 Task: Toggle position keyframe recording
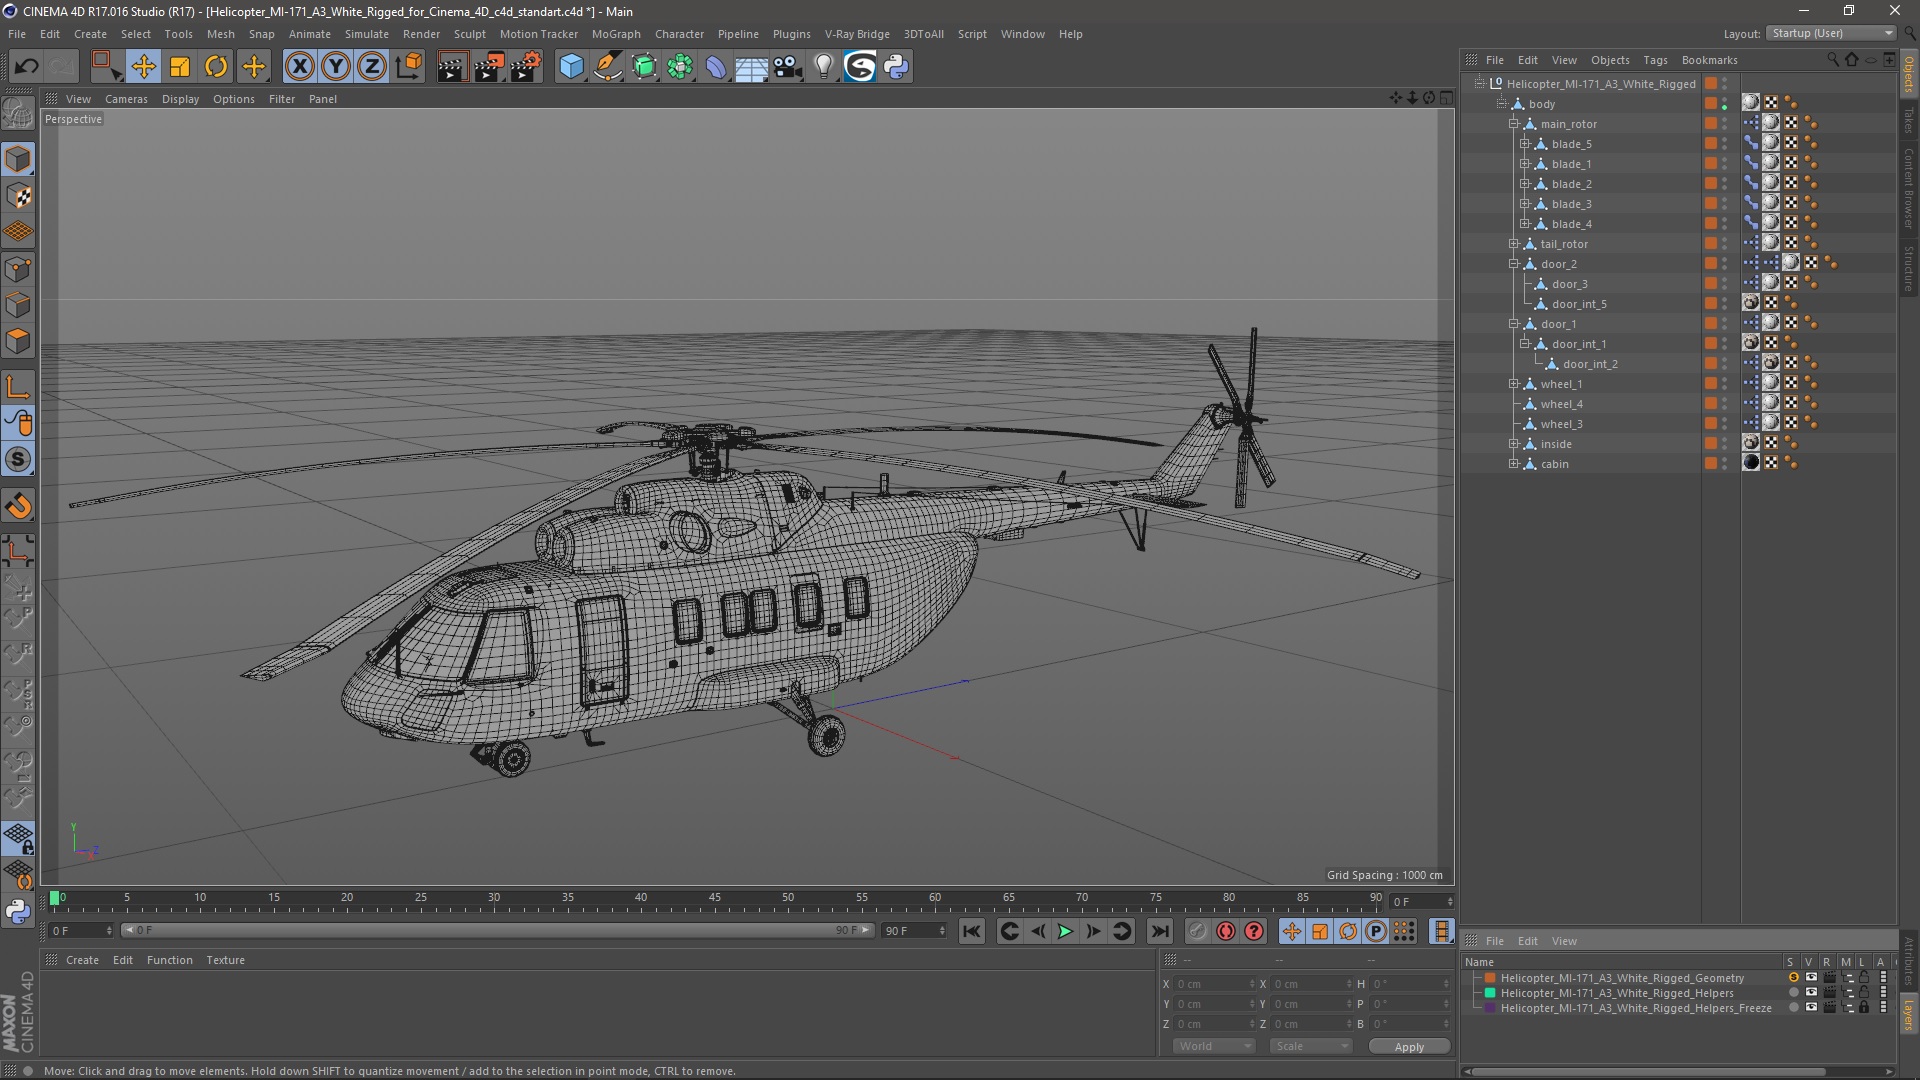click(x=1292, y=931)
